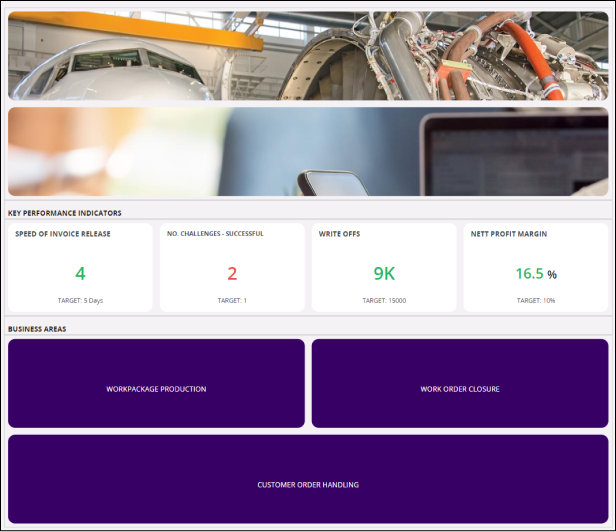Open the Work Order Closure tile

tap(460, 389)
